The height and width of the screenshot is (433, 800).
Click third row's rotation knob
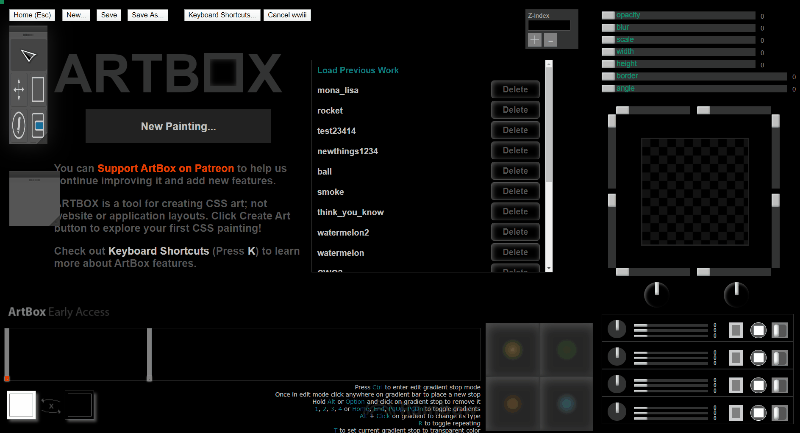tap(617, 384)
